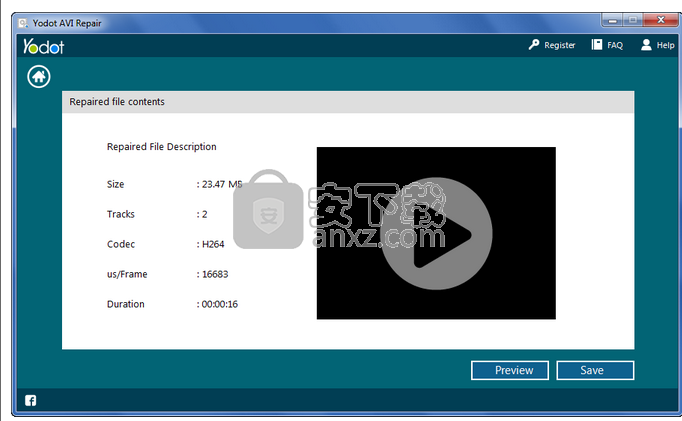Play the repaired video preview
Screen dimensions: 682x421
(436, 234)
